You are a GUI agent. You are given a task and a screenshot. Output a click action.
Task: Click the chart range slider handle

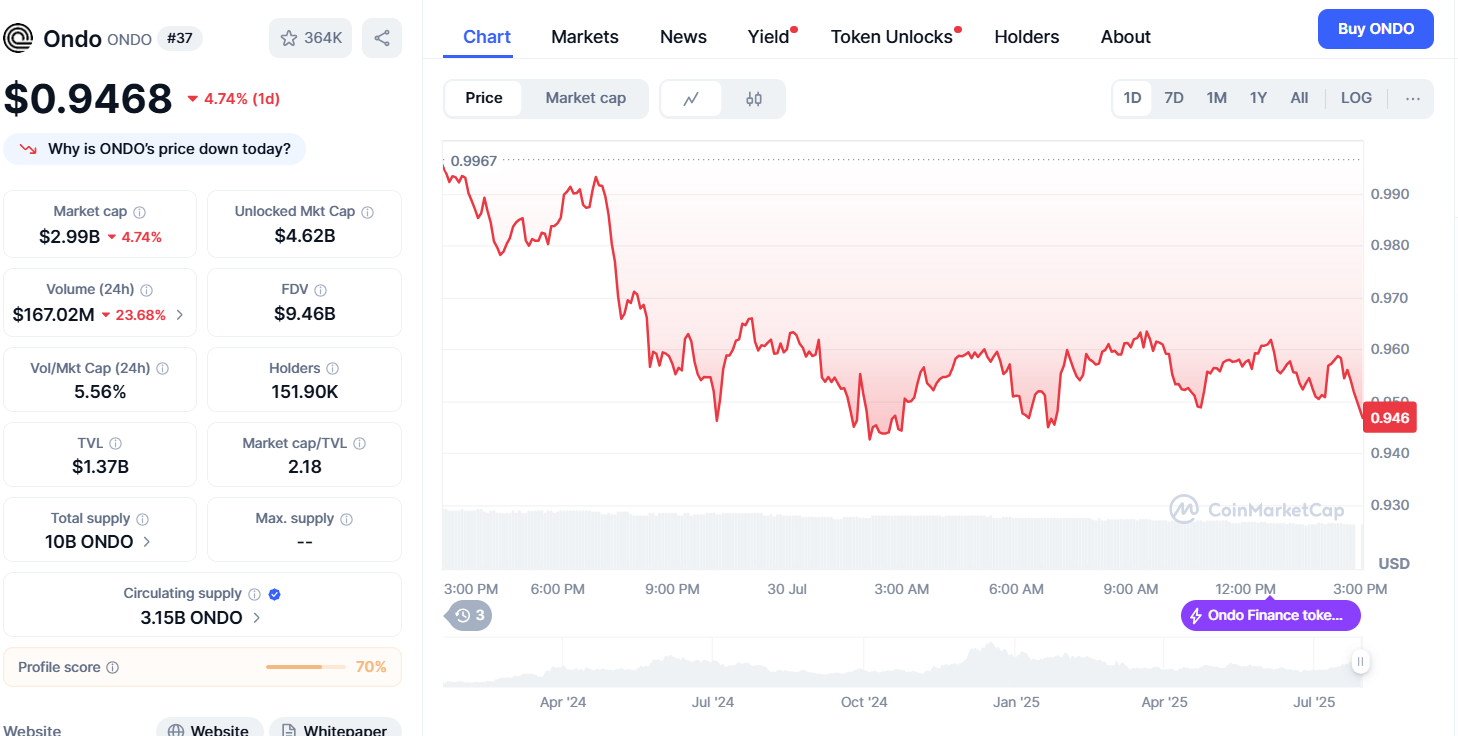[1360, 662]
